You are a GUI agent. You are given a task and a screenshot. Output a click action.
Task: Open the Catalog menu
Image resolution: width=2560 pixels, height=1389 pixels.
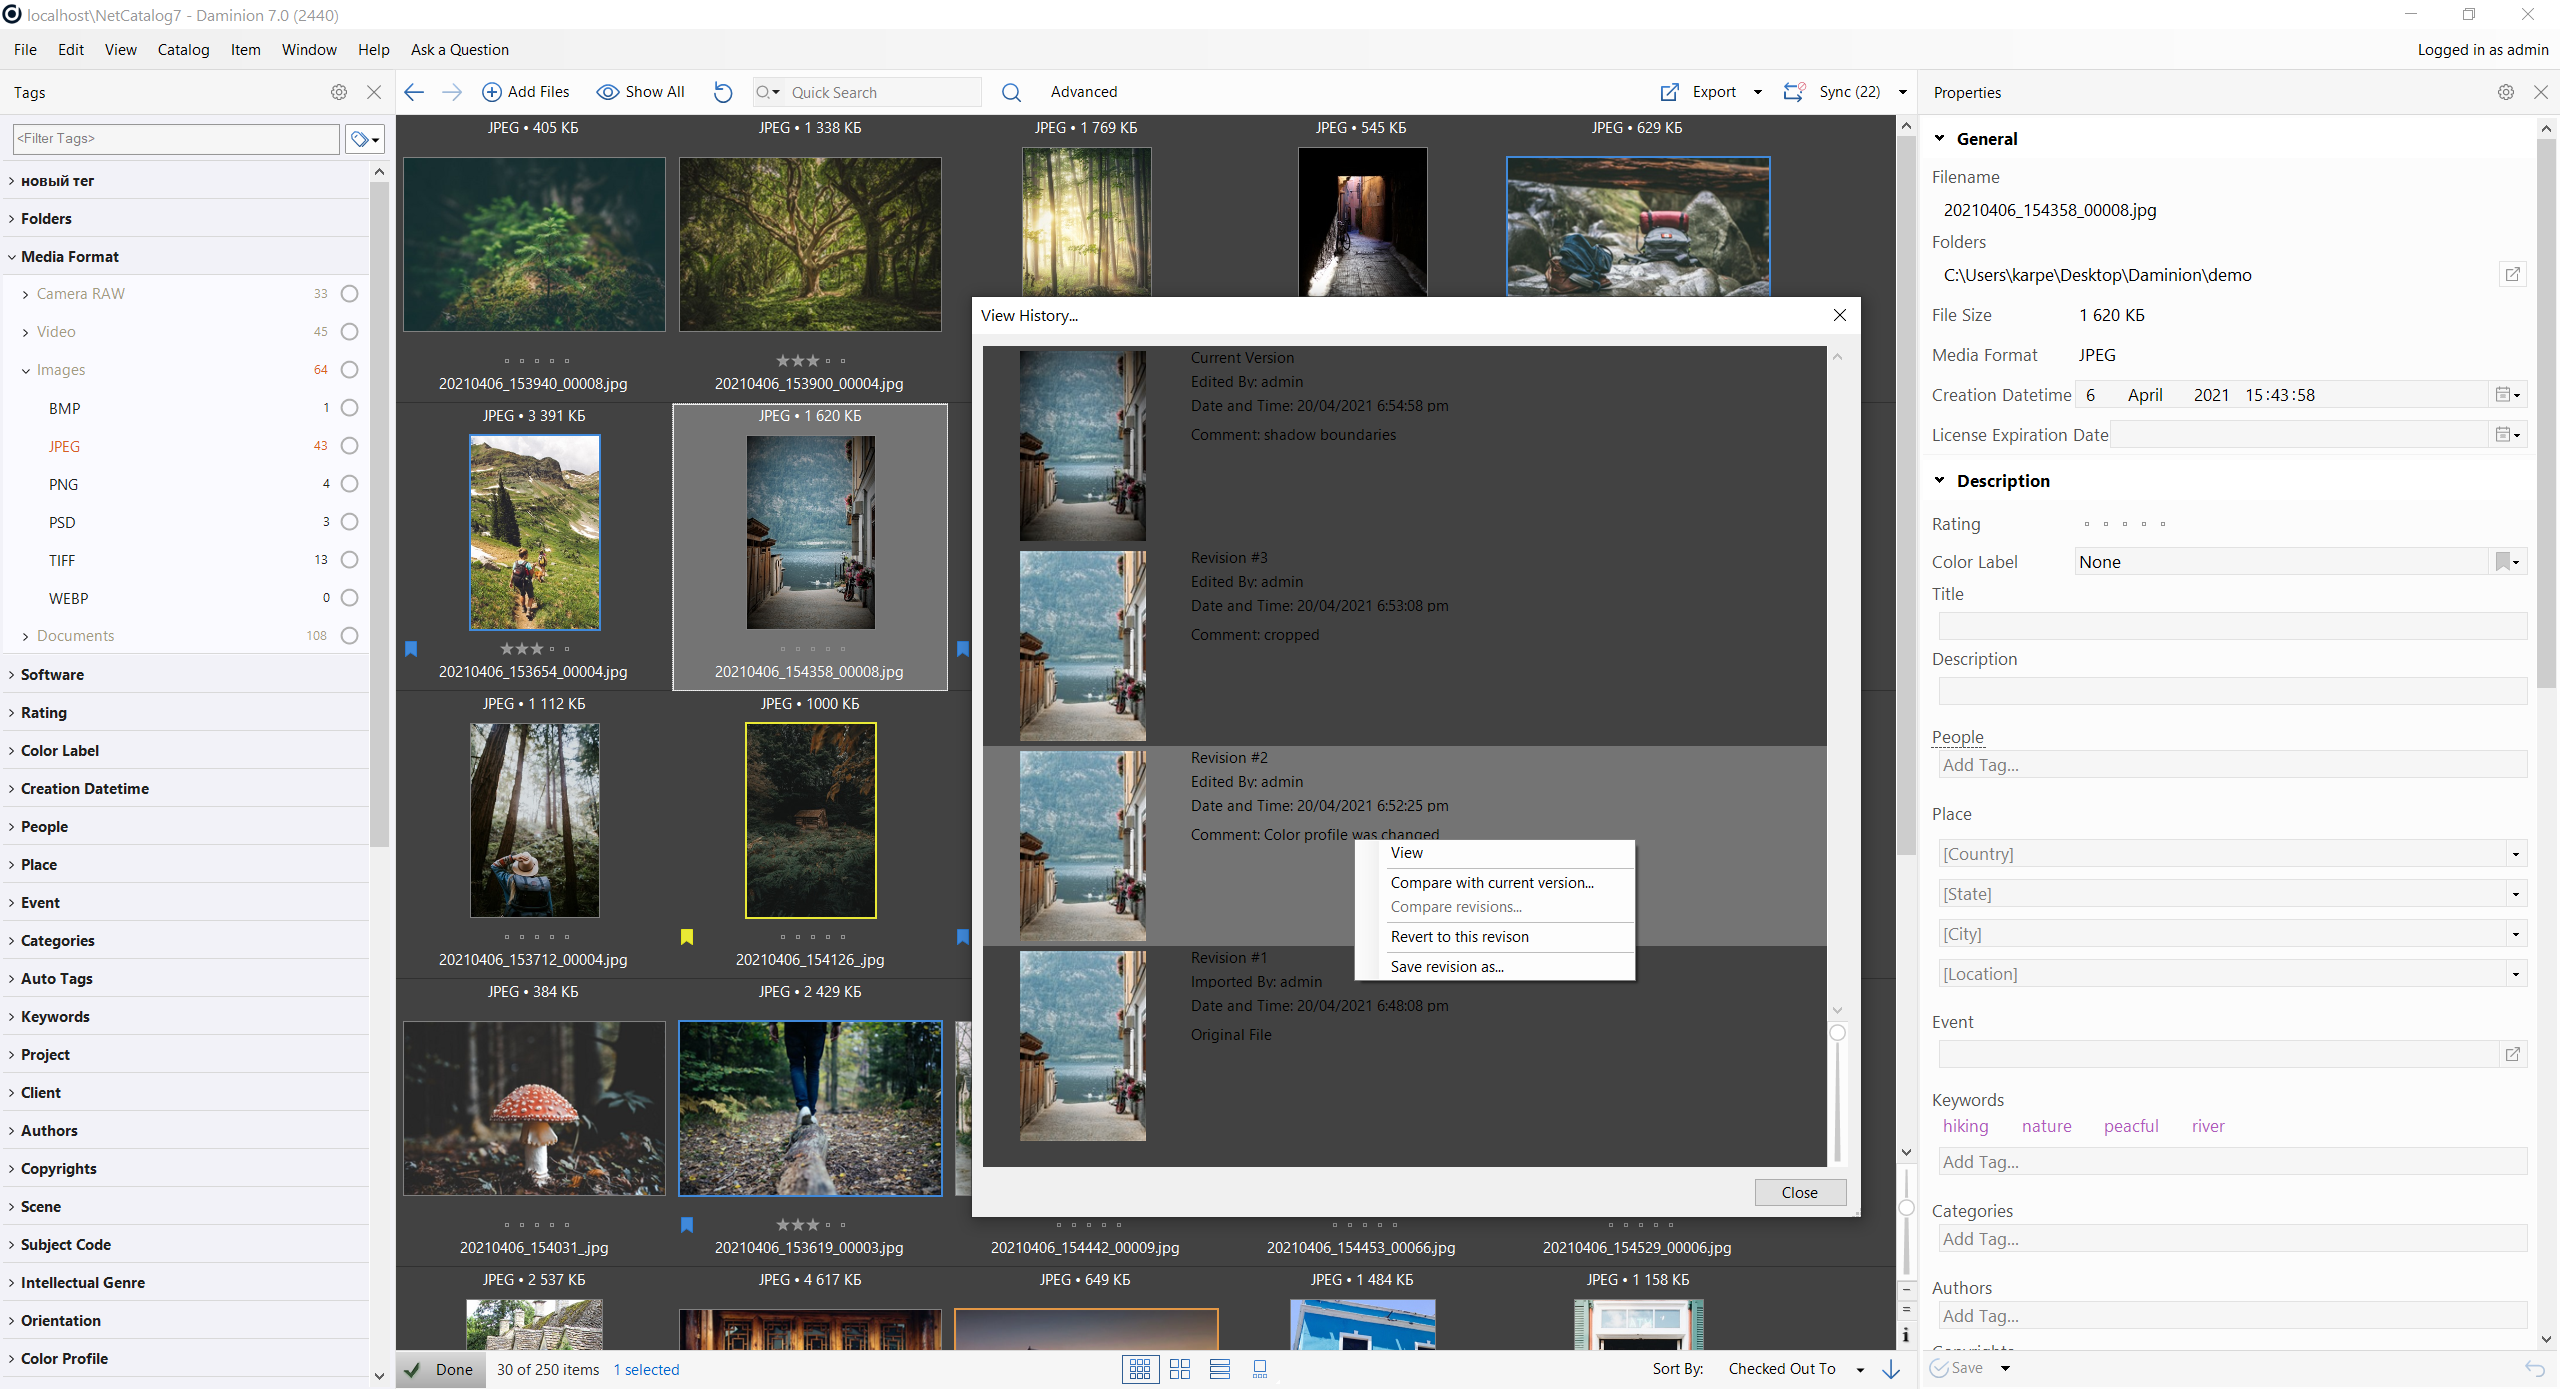click(x=183, y=49)
